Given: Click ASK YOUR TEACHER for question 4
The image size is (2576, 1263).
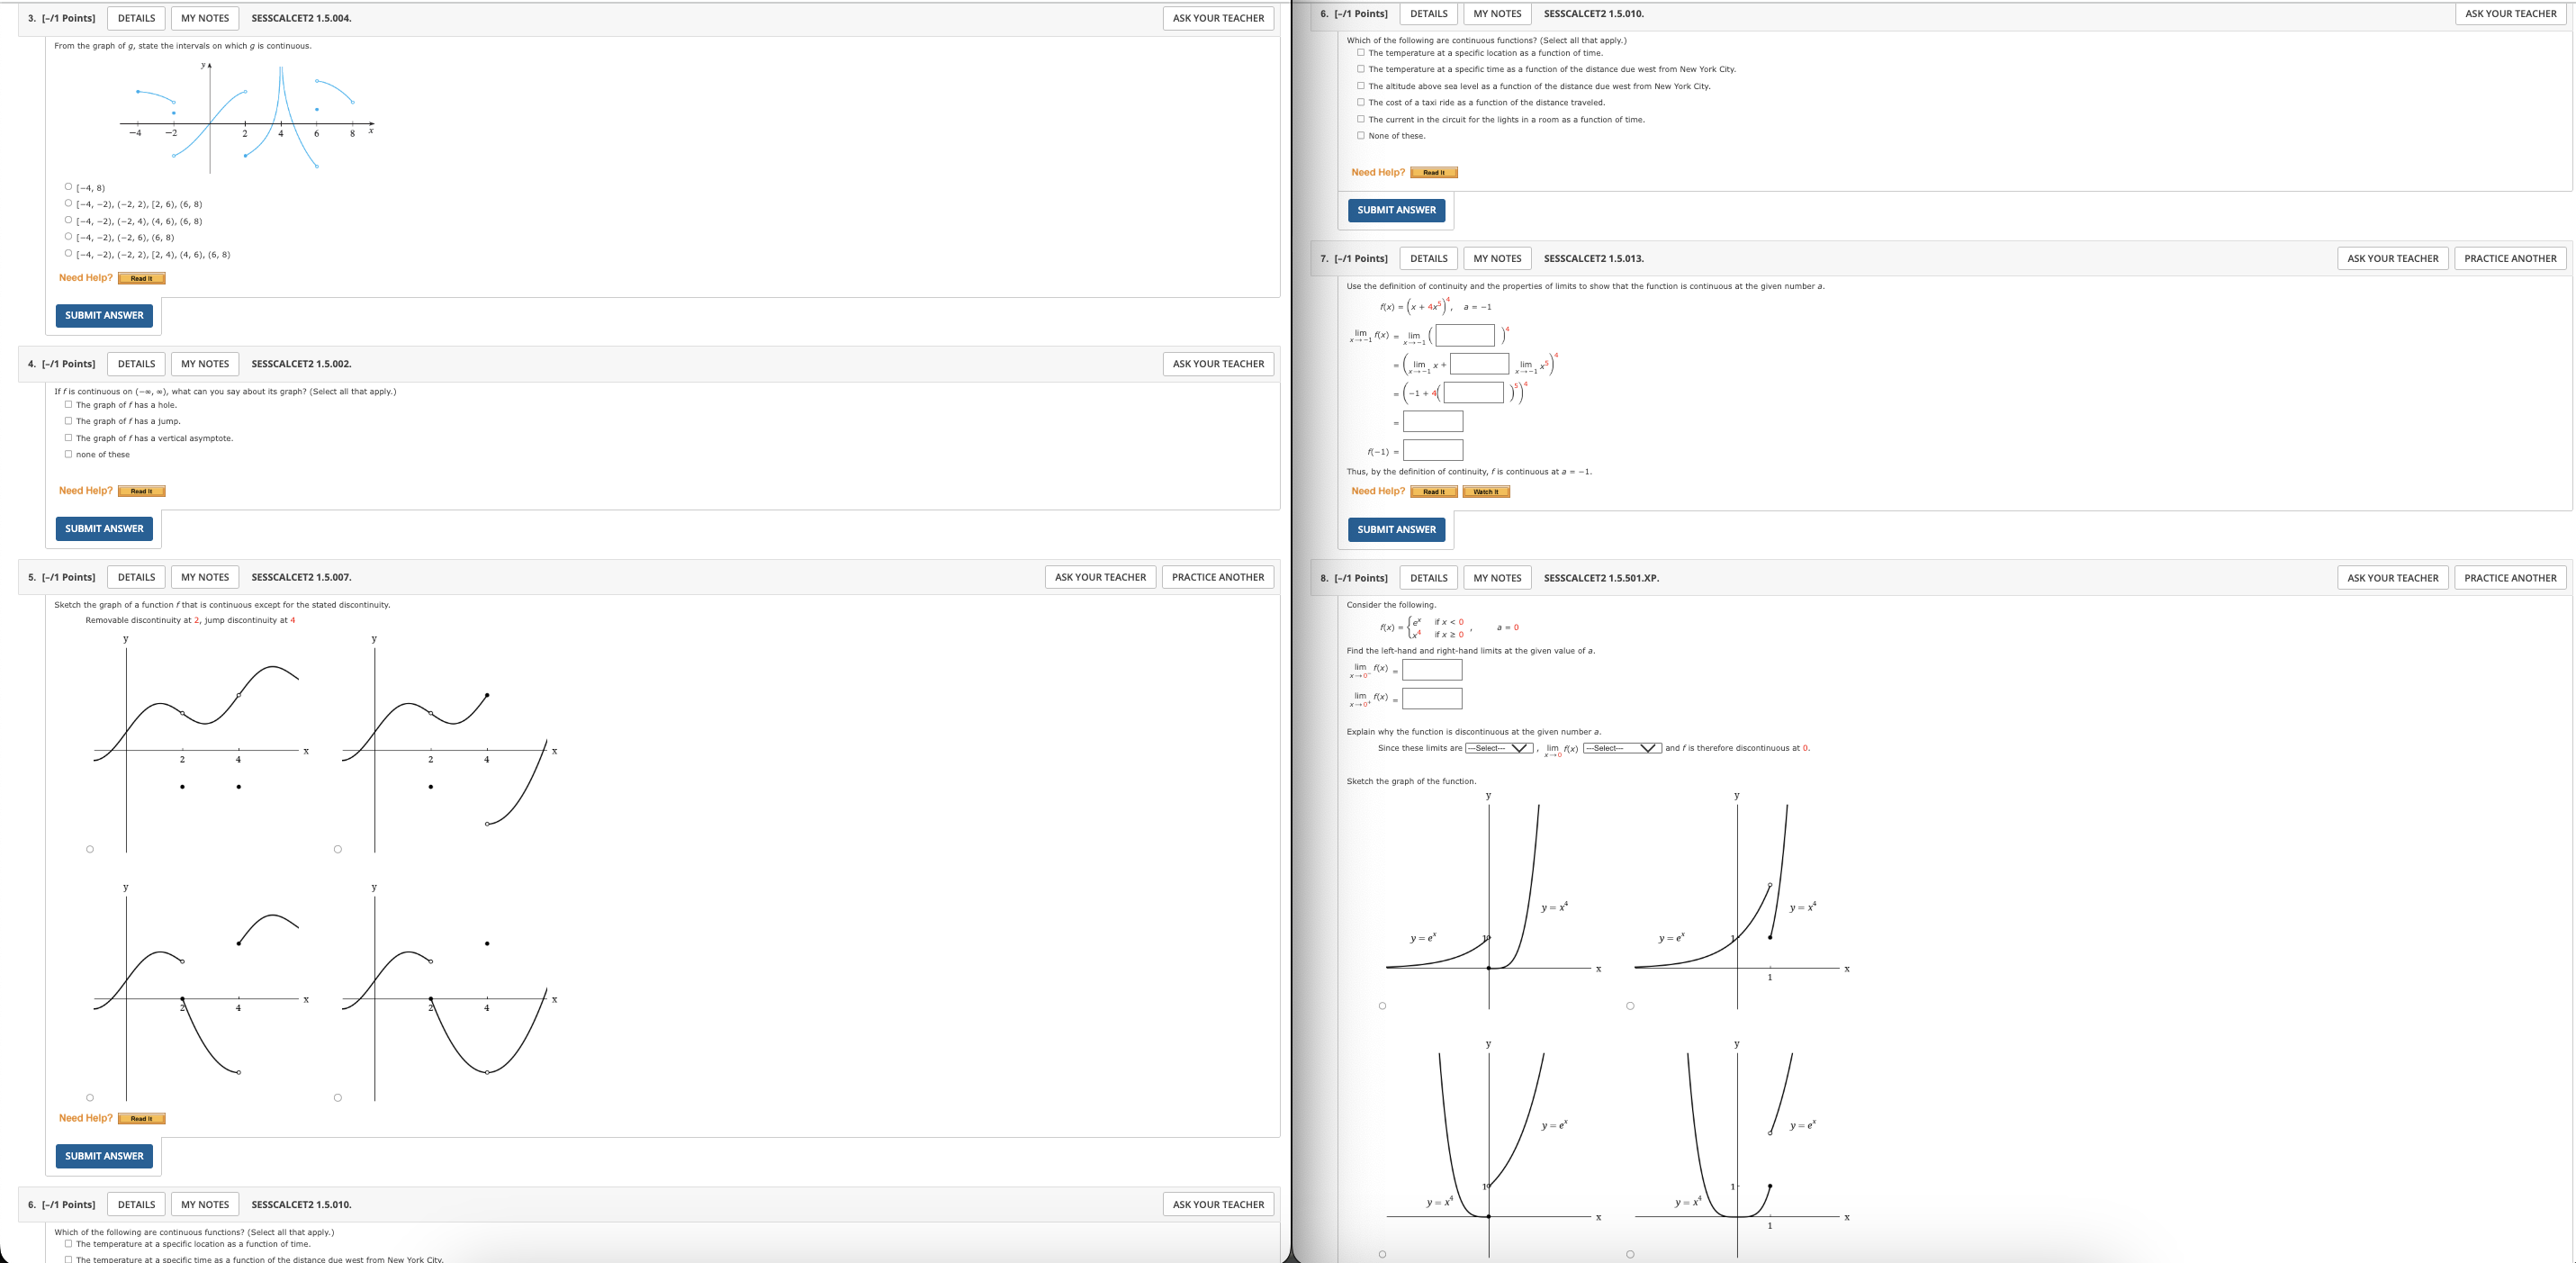Looking at the screenshot, I should pyautogui.click(x=1217, y=364).
